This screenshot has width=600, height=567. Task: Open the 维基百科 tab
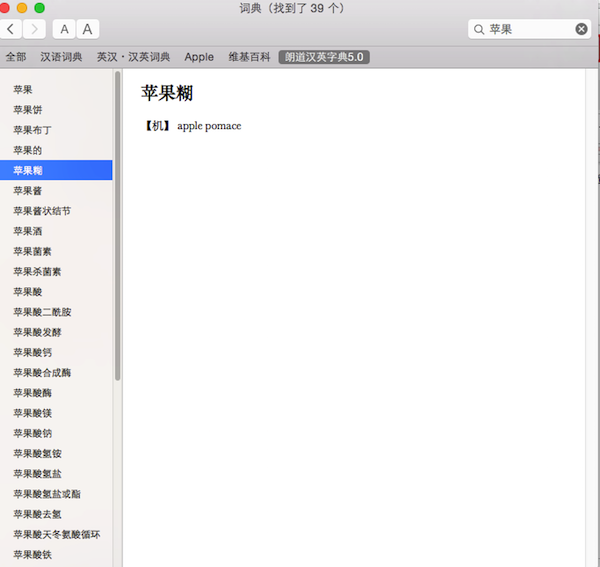249,57
